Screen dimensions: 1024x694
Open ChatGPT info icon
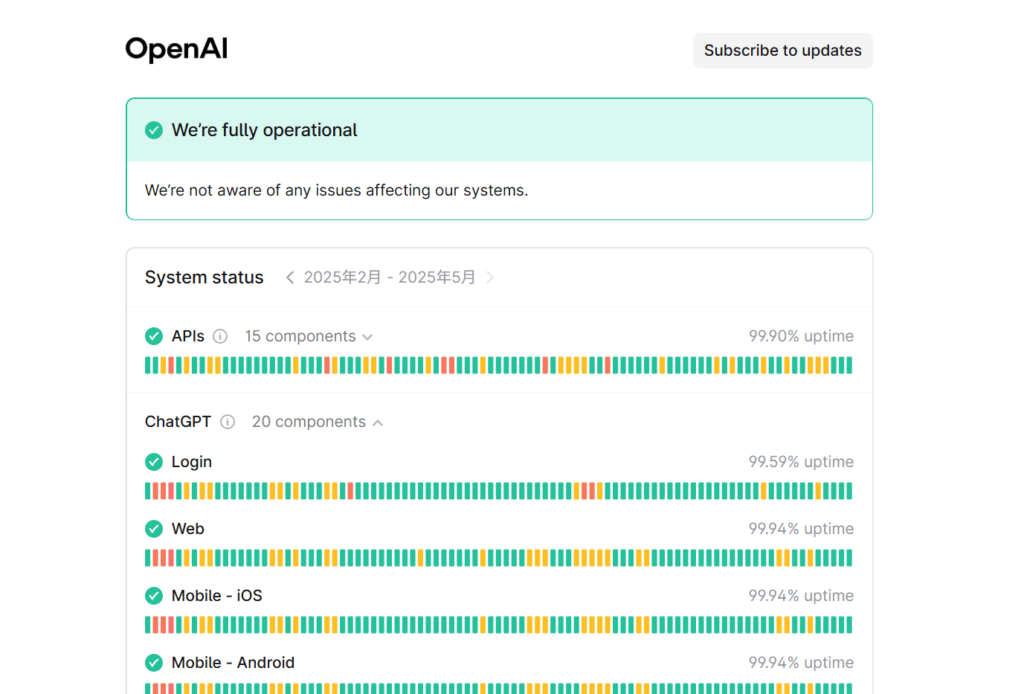[227, 422]
